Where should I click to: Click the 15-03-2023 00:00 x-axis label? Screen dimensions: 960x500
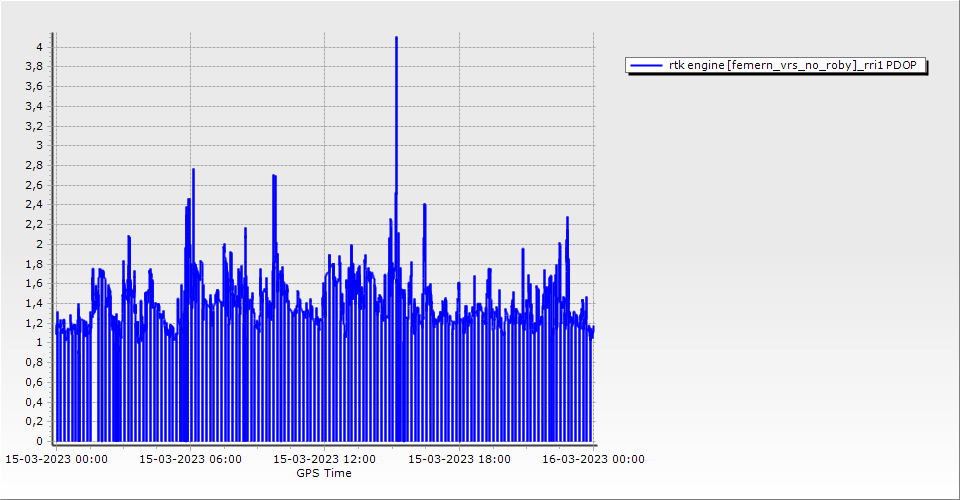(56, 460)
